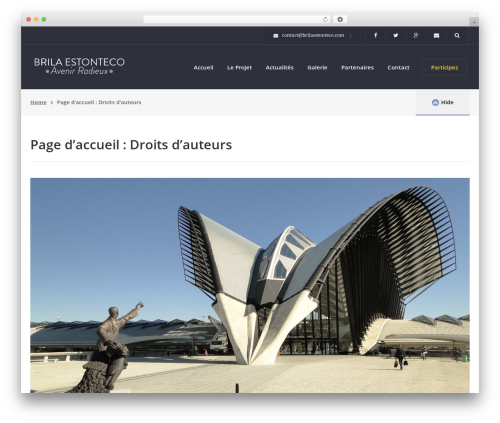Open the Le Projet menu item

pos(239,67)
